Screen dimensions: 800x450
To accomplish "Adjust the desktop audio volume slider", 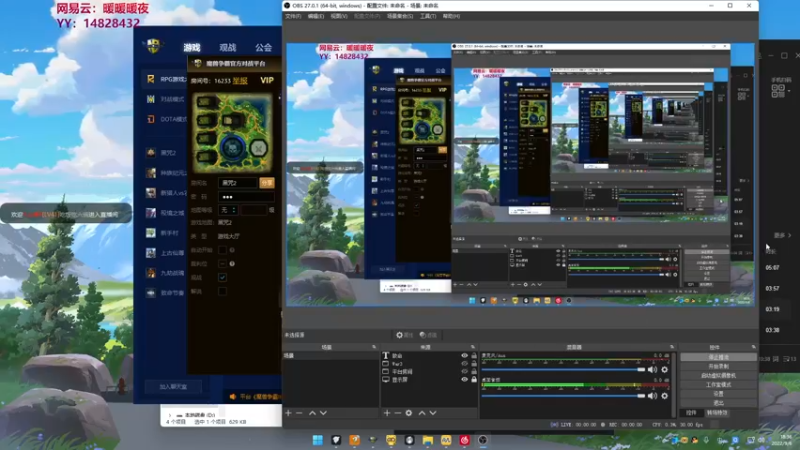I will pos(563,395).
